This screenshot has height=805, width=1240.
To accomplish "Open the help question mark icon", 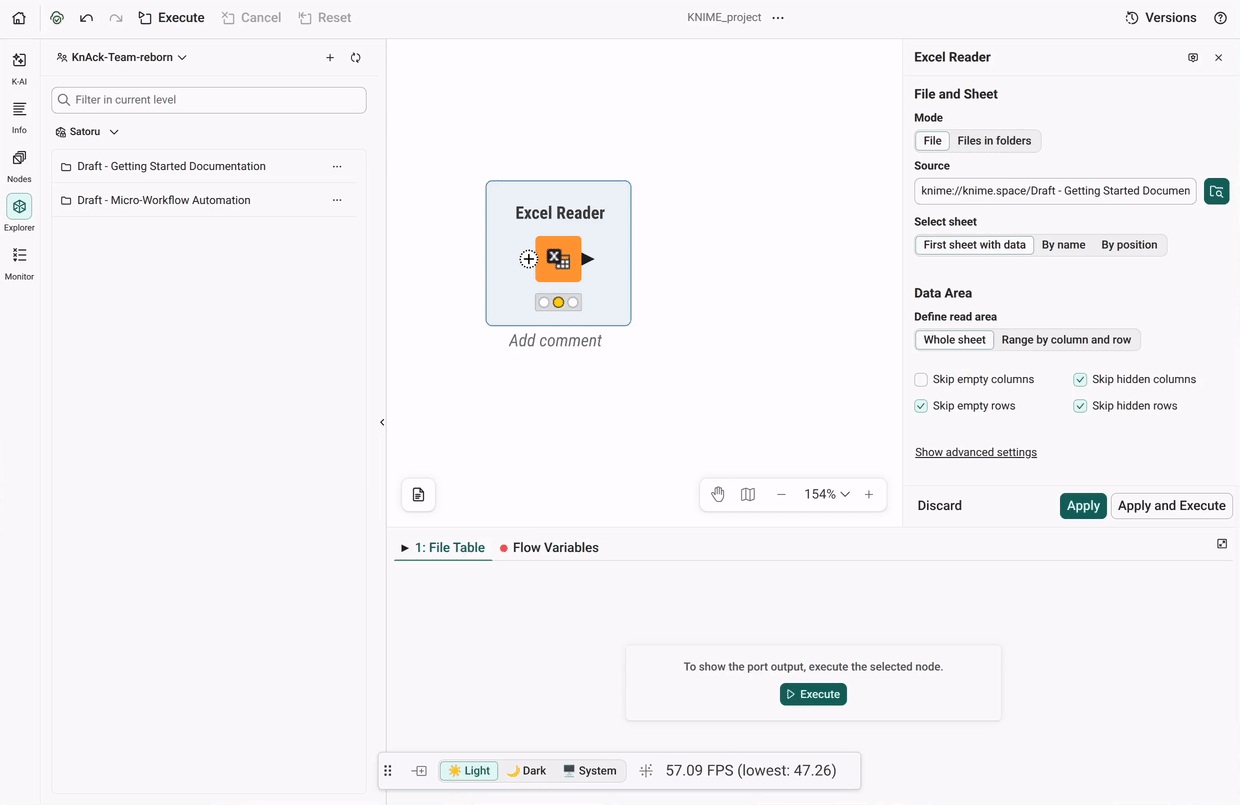I will 1220,18.
